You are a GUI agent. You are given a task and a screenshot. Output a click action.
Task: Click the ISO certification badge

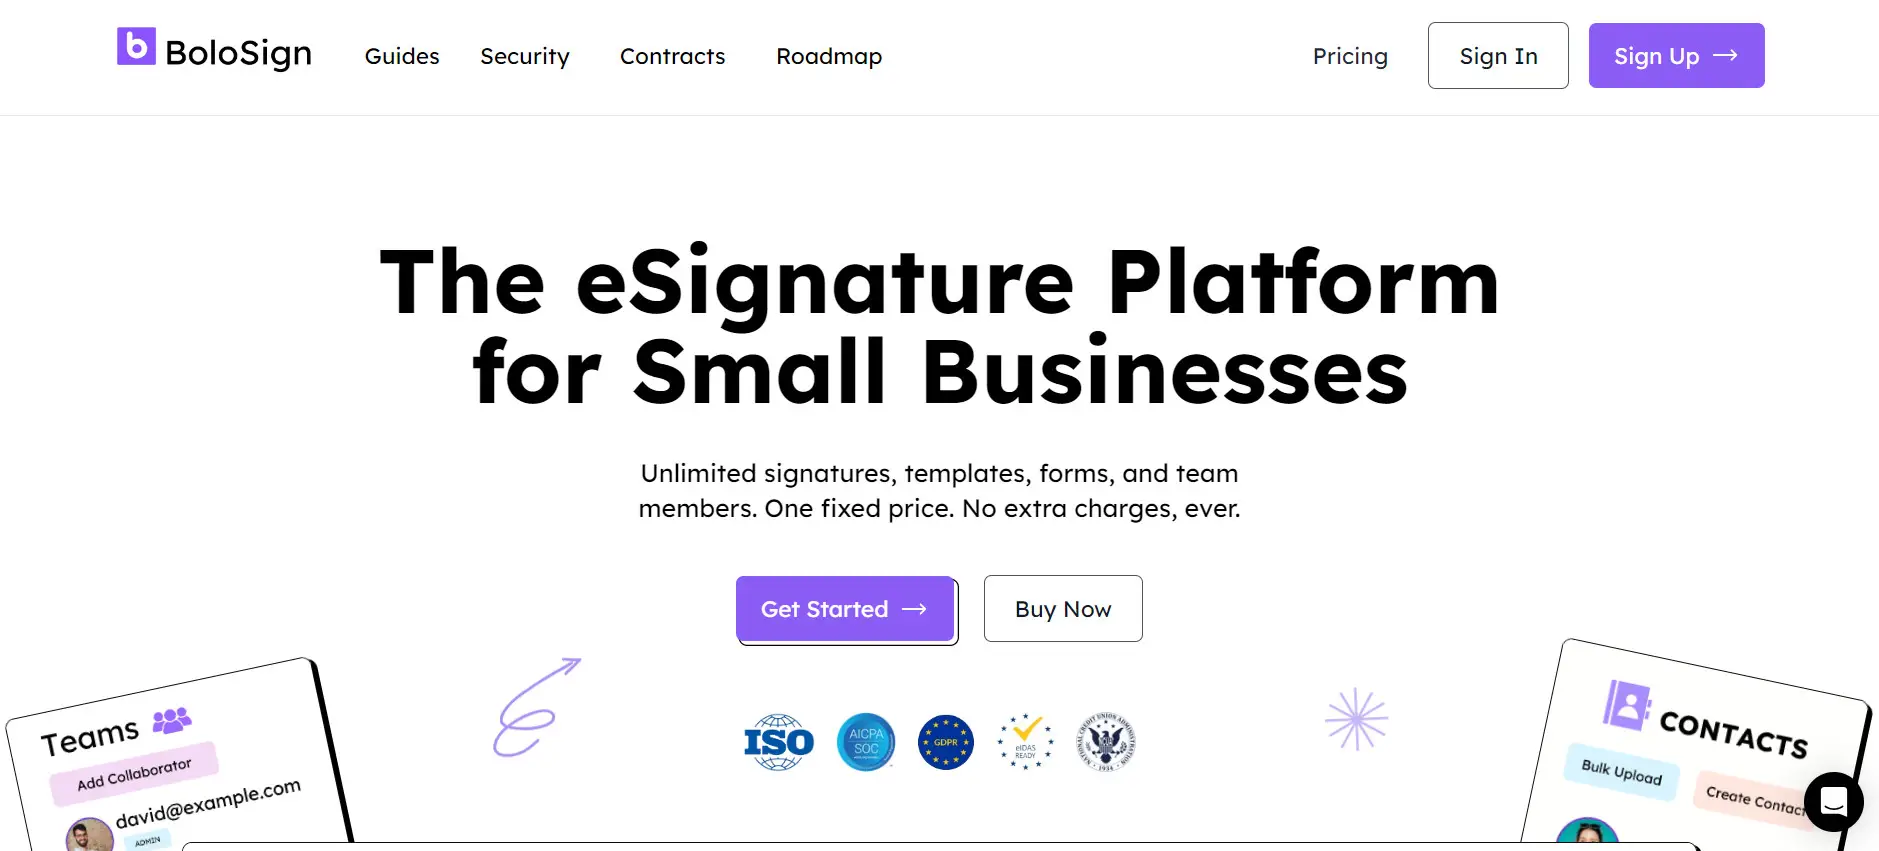(779, 742)
